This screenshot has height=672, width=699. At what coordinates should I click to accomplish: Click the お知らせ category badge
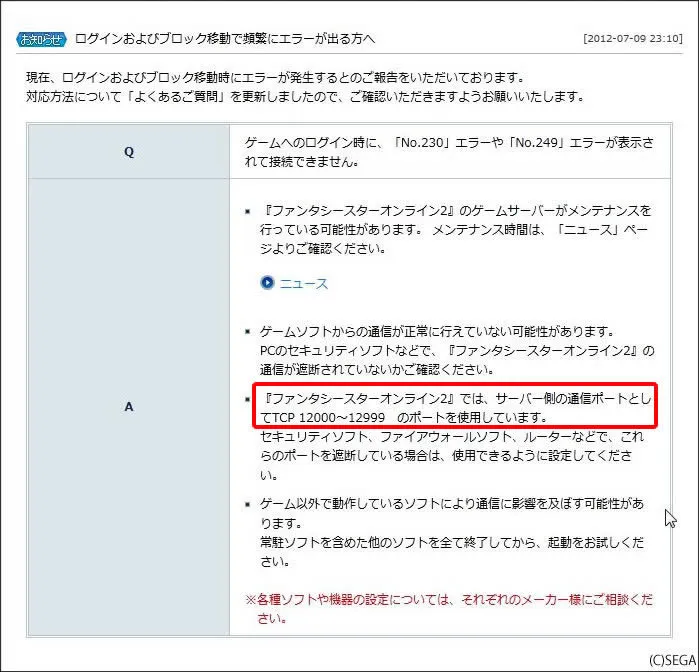tap(41, 40)
